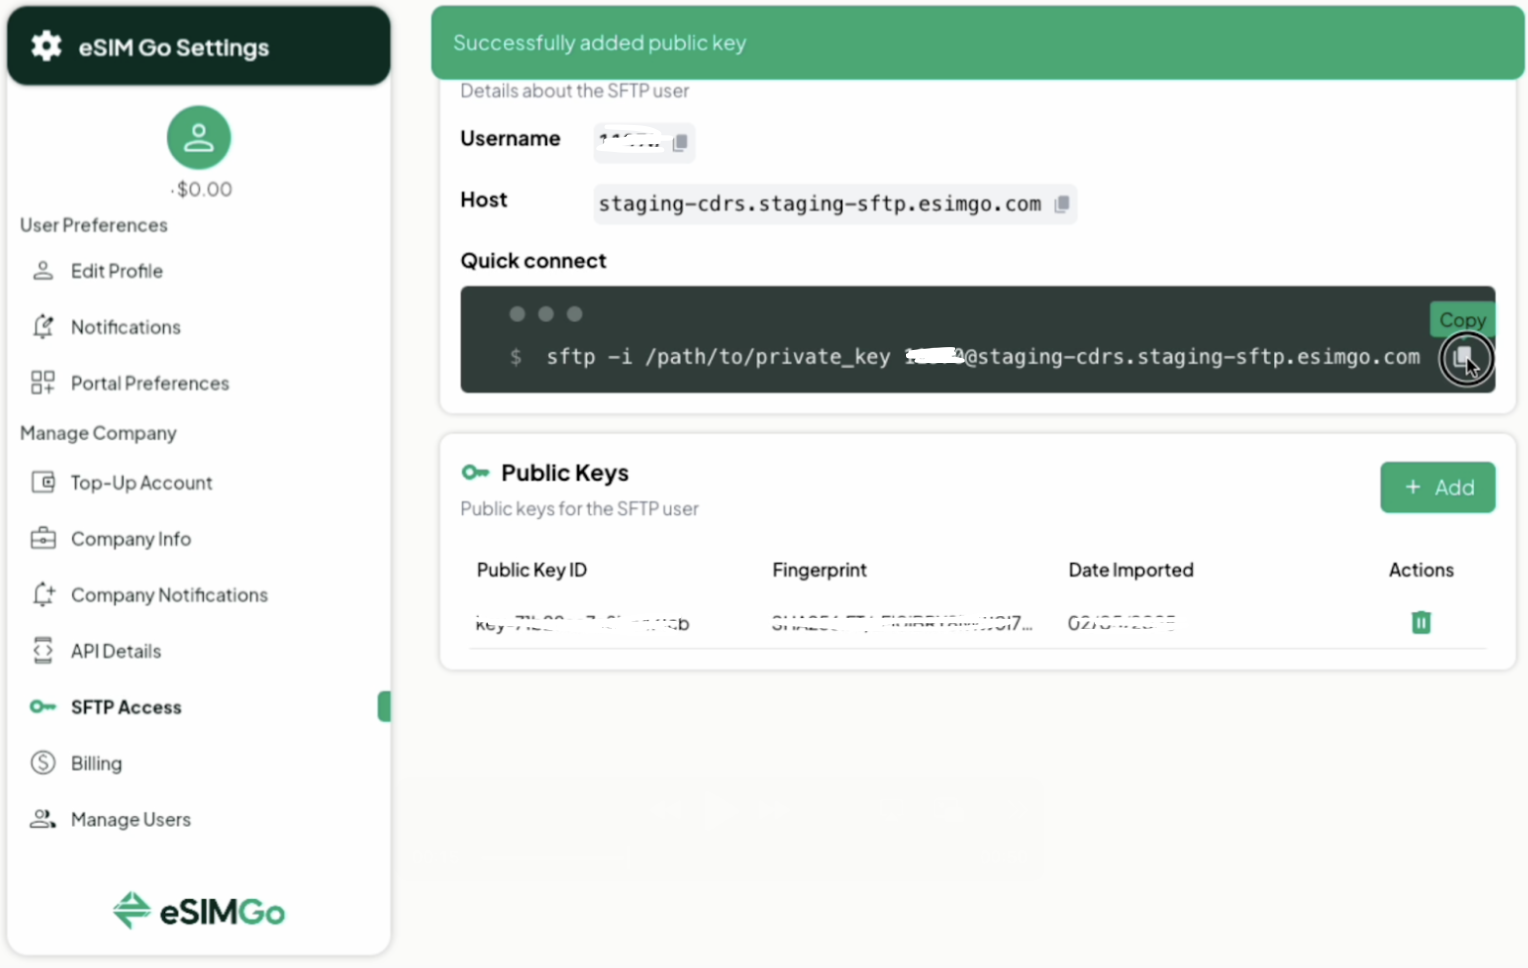Image resolution: width=1528 pixels, height=968 pixels.
Task: Click the Date Imported column header
Action: (1131, 570)
